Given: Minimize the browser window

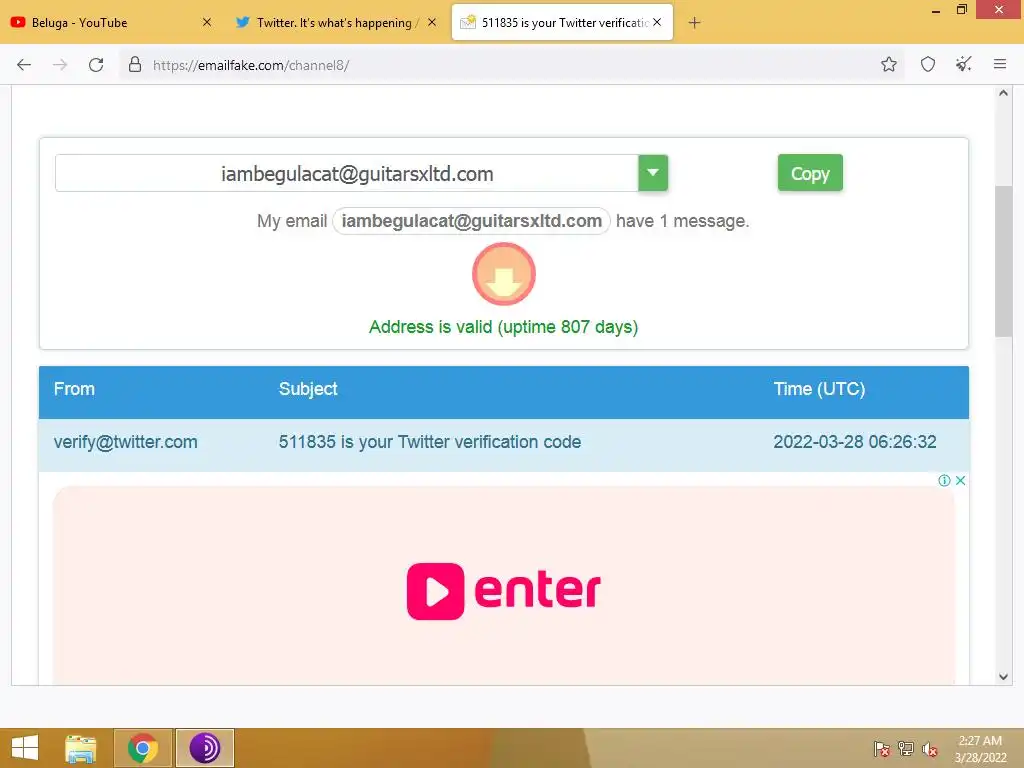Looking at the screenshot, I should tap(936, 10).
